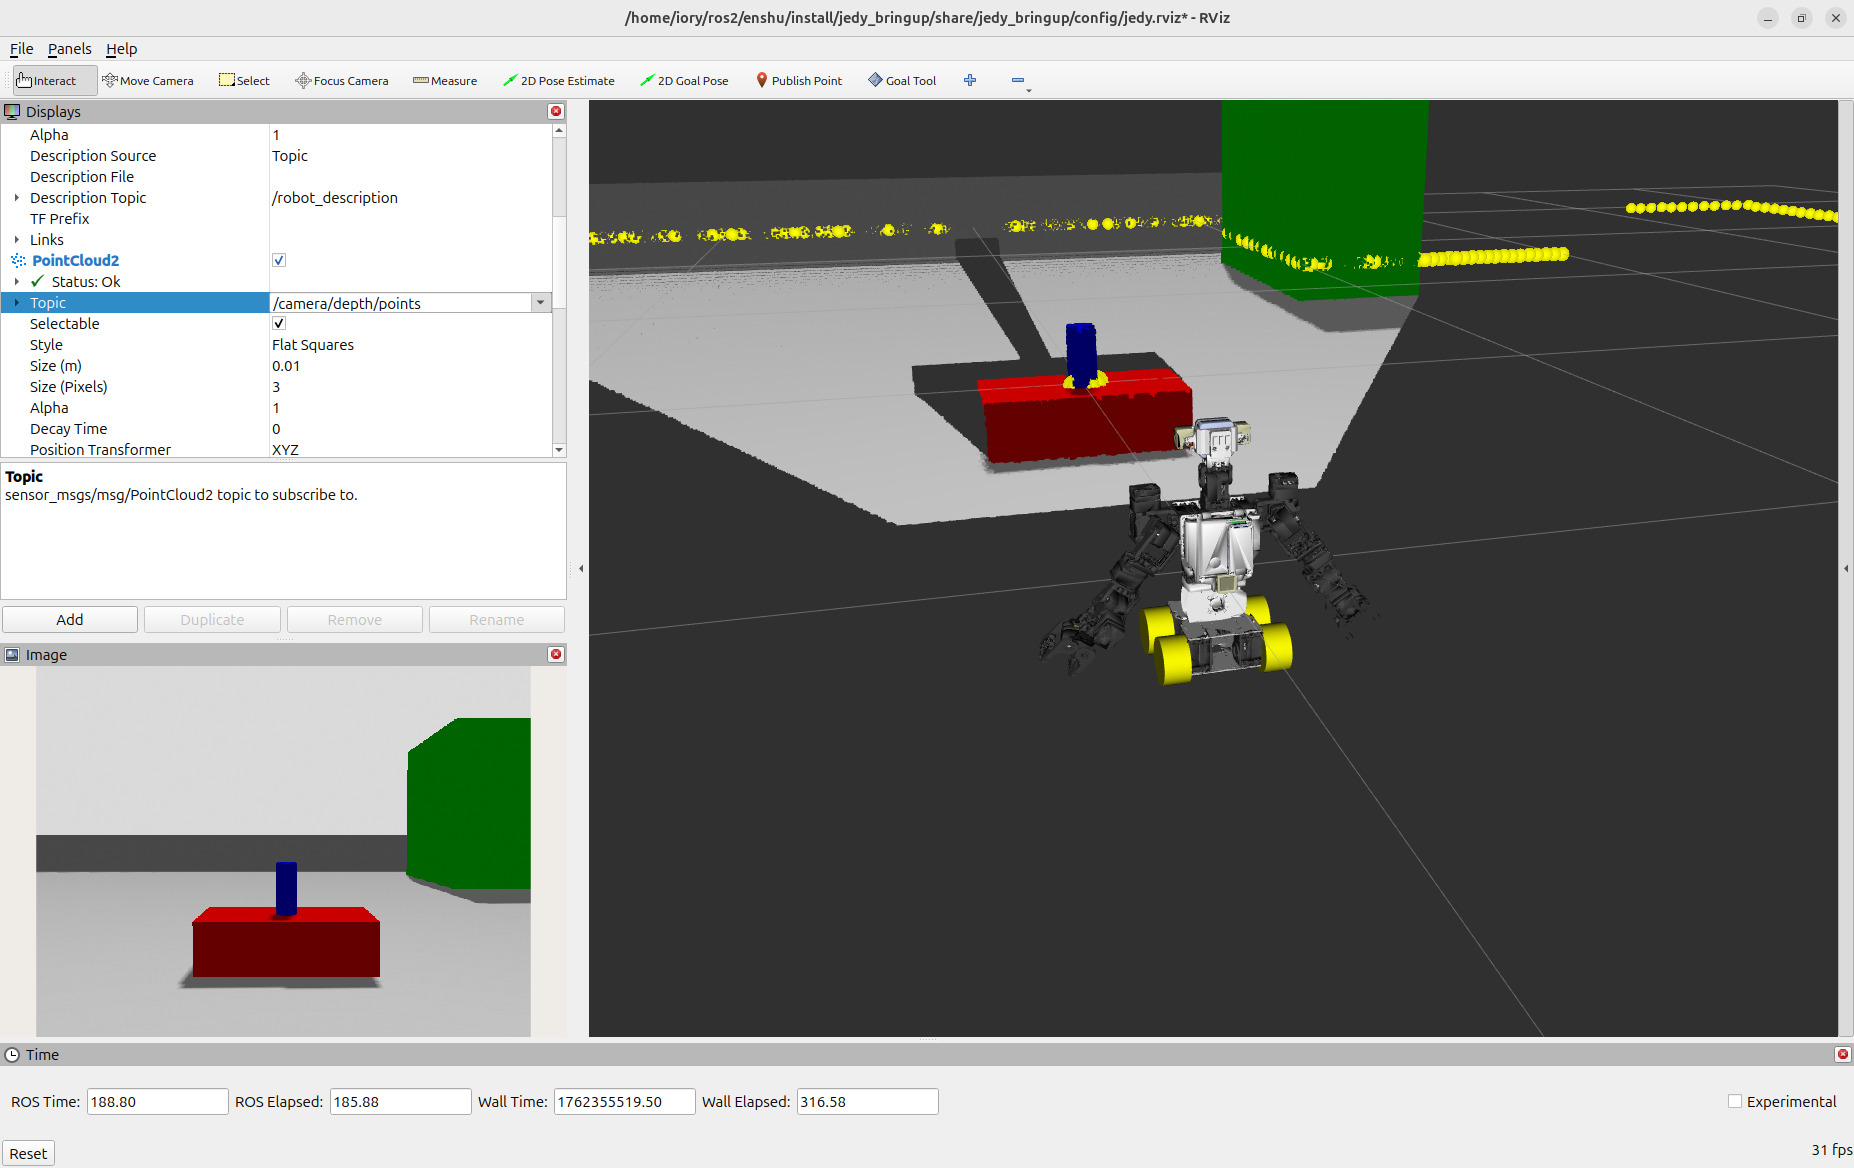Image resolution: width=1854 pixels, height=1168 pixels.
Task: Click the Publish Point tool
Action: (x=799, y=81)
